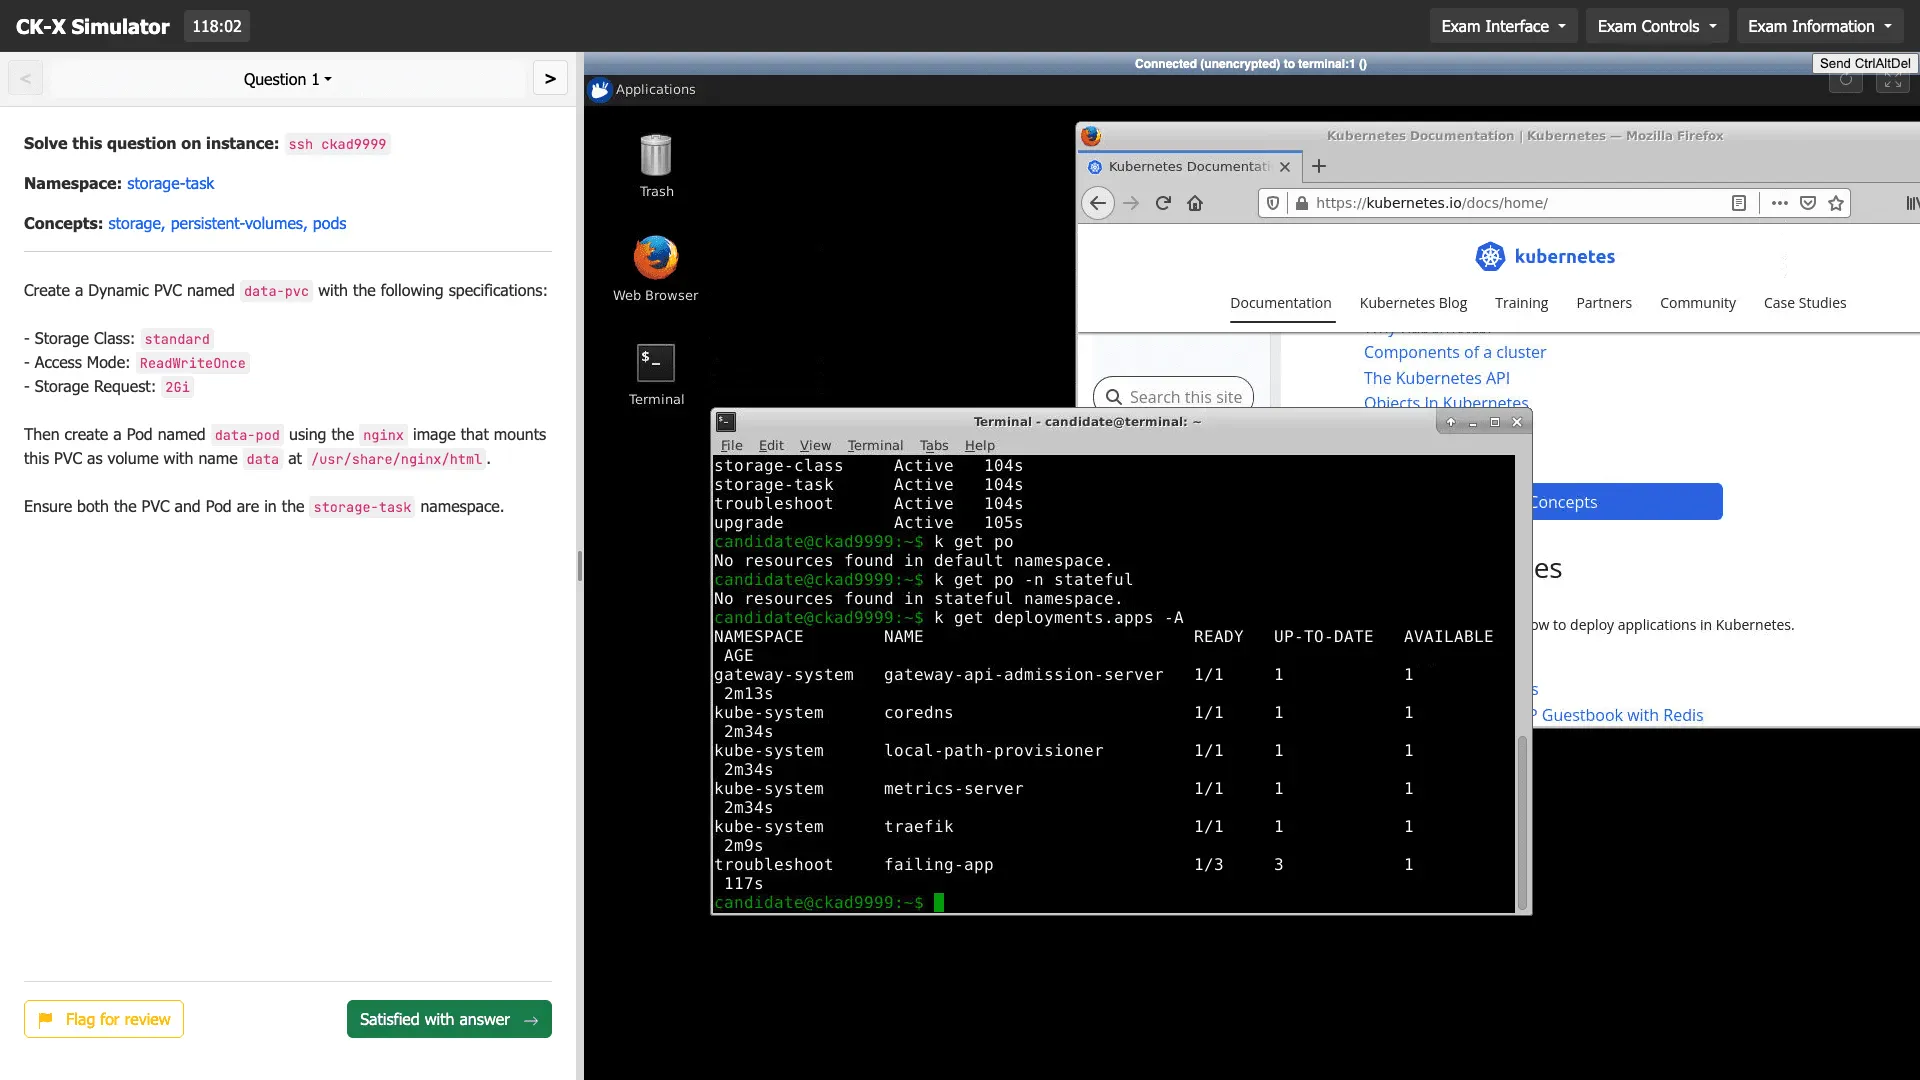Screen dimensions: 1920x1080
Task: Open the tracking protection shield
Action: [x=1272, y=203]
